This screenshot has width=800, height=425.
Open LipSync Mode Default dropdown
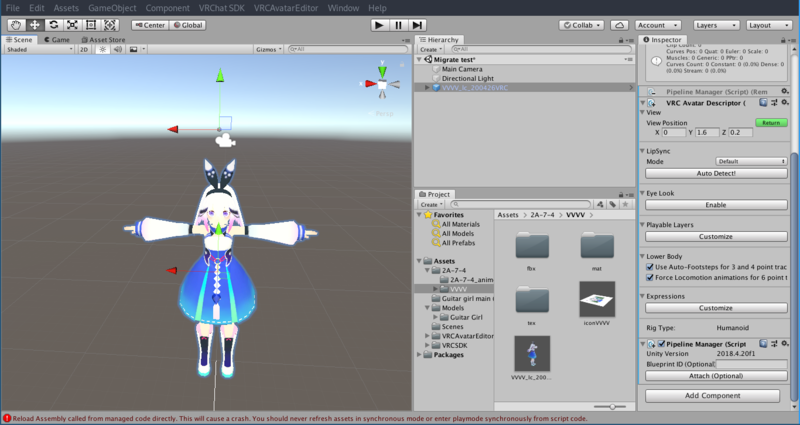pos(751,161)
